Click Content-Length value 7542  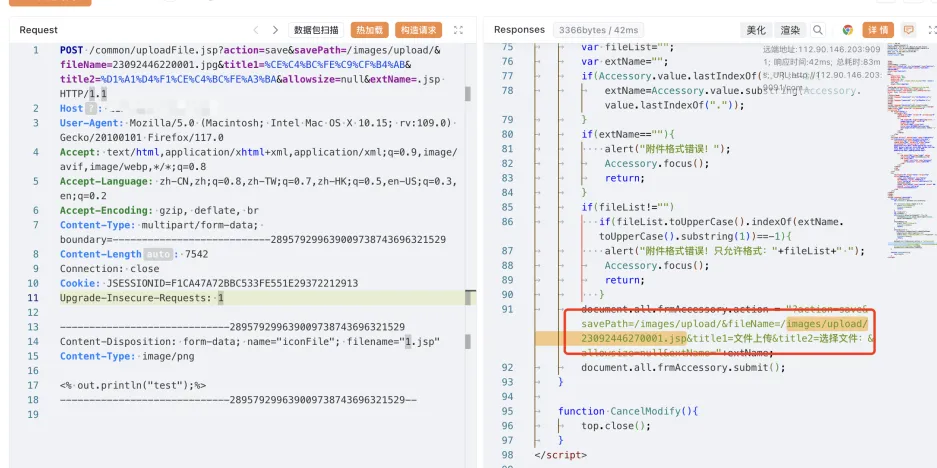197,254
